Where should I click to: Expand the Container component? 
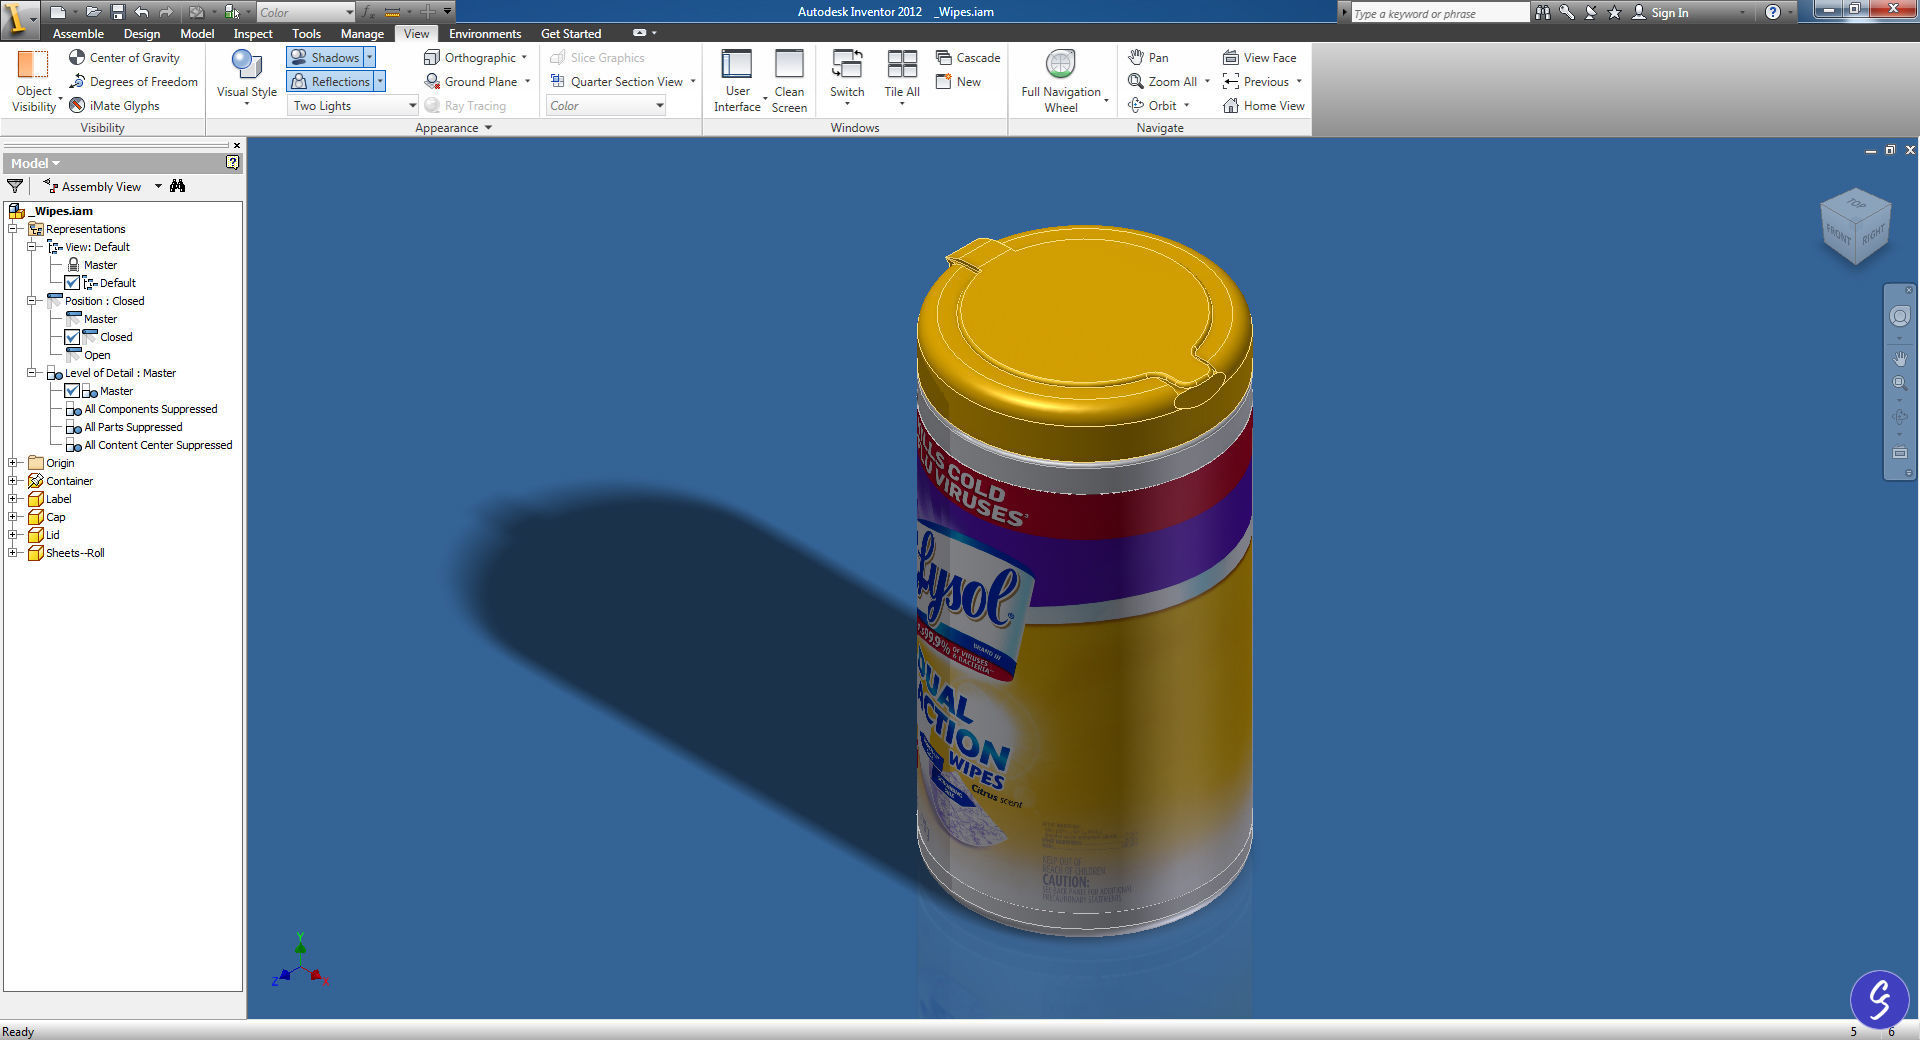pos(13,481)
